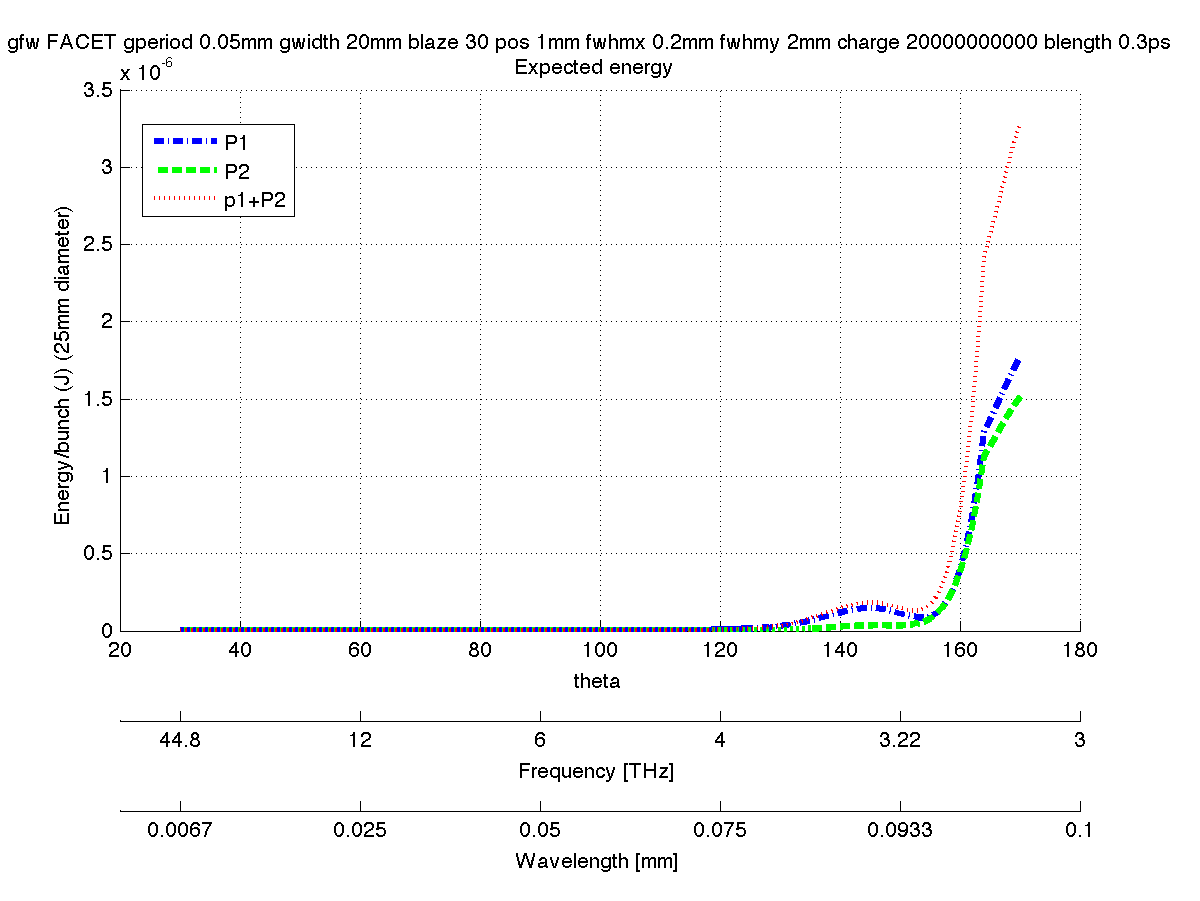This screenshot has height=901, width=1200.
Task: Click the 'Frequency [THz]' axis label
Action: (x=596, y=771)
